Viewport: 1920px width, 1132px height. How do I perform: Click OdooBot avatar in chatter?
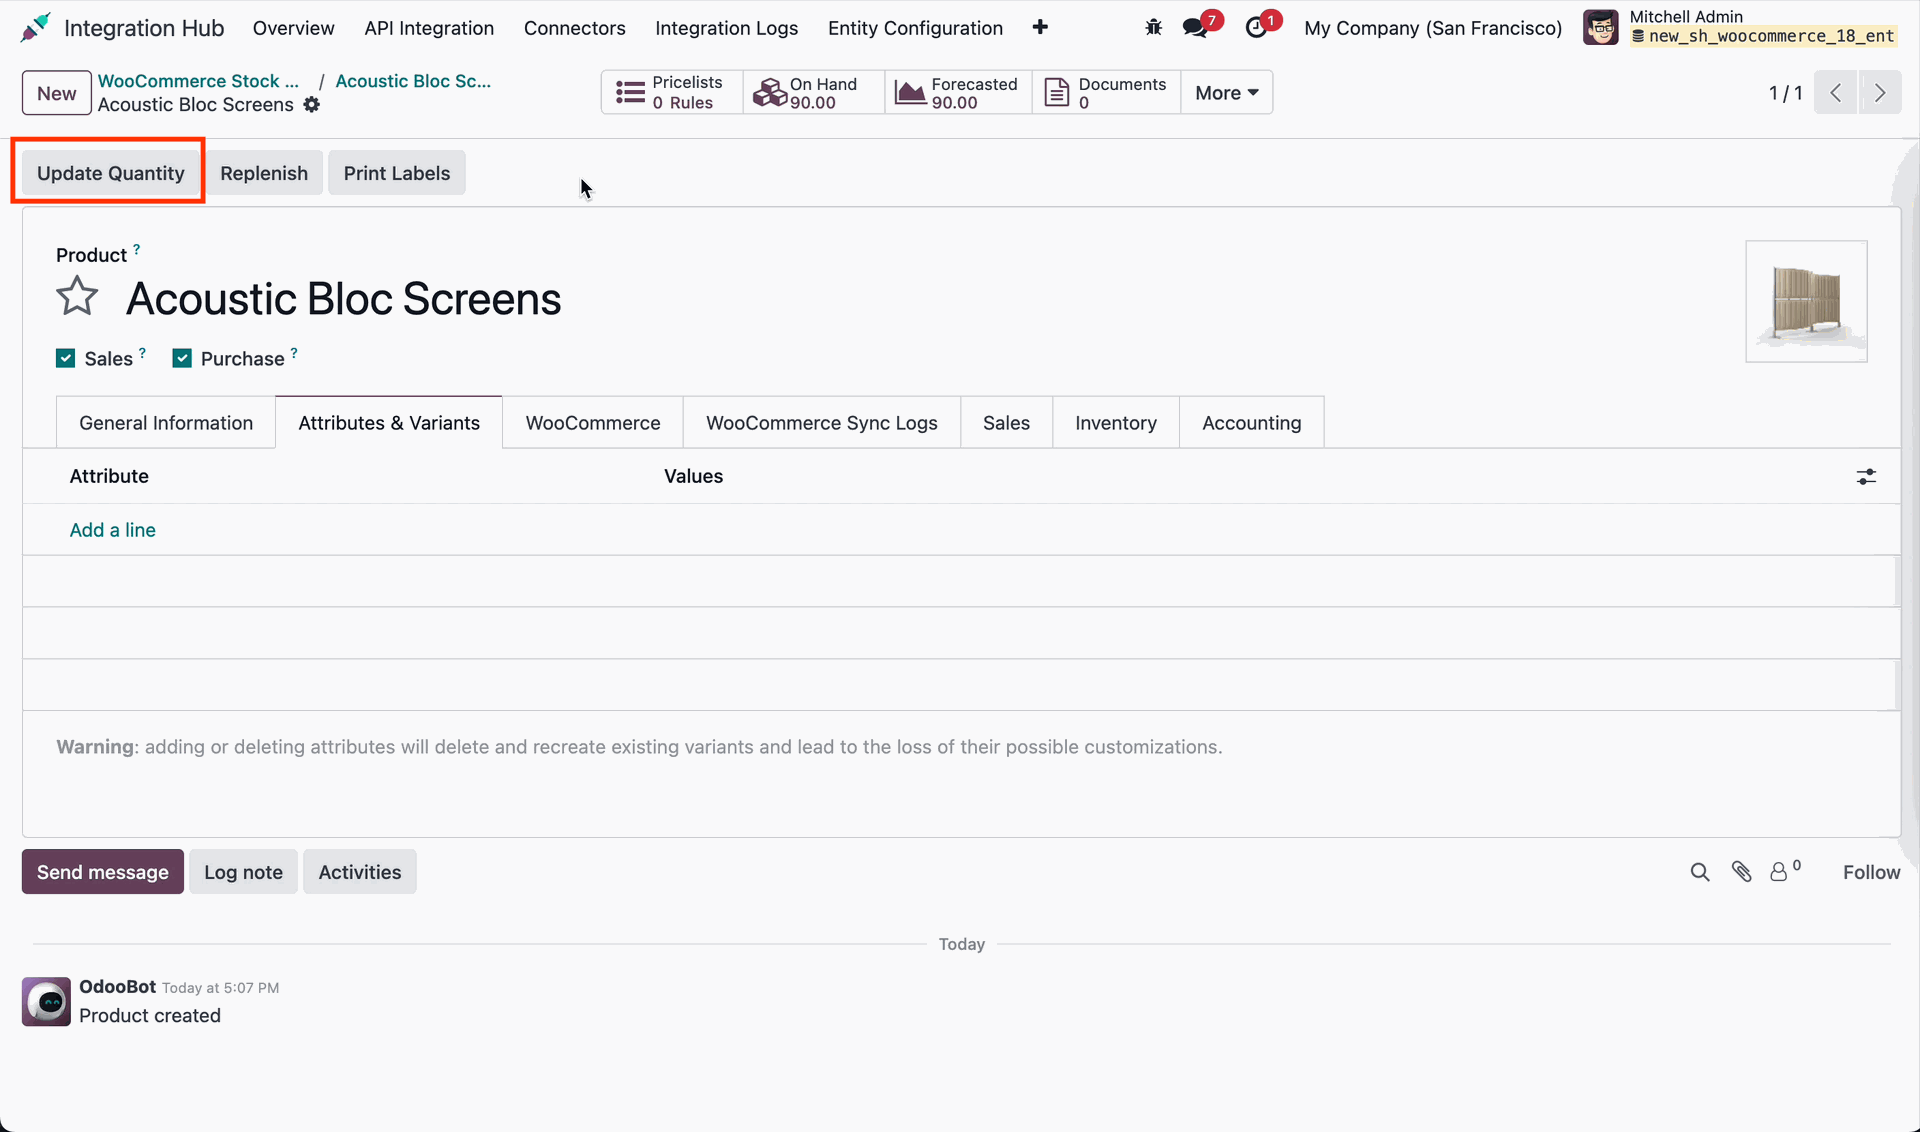pos(46,1002)
